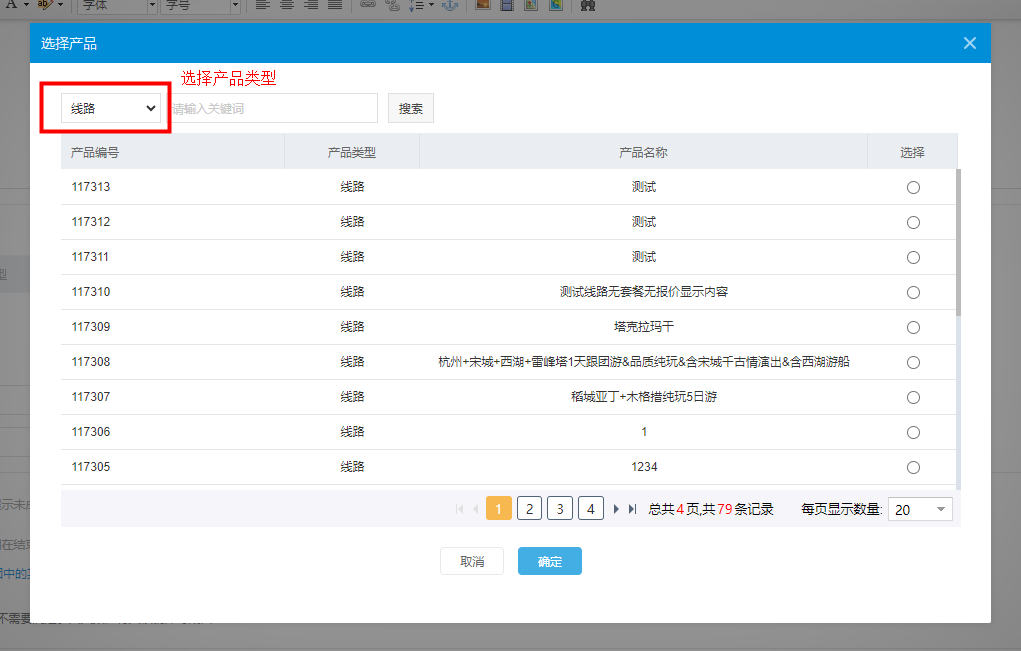Switch to page 4
This screenshot has width=1021, height=651.
(x=591, y=509)
